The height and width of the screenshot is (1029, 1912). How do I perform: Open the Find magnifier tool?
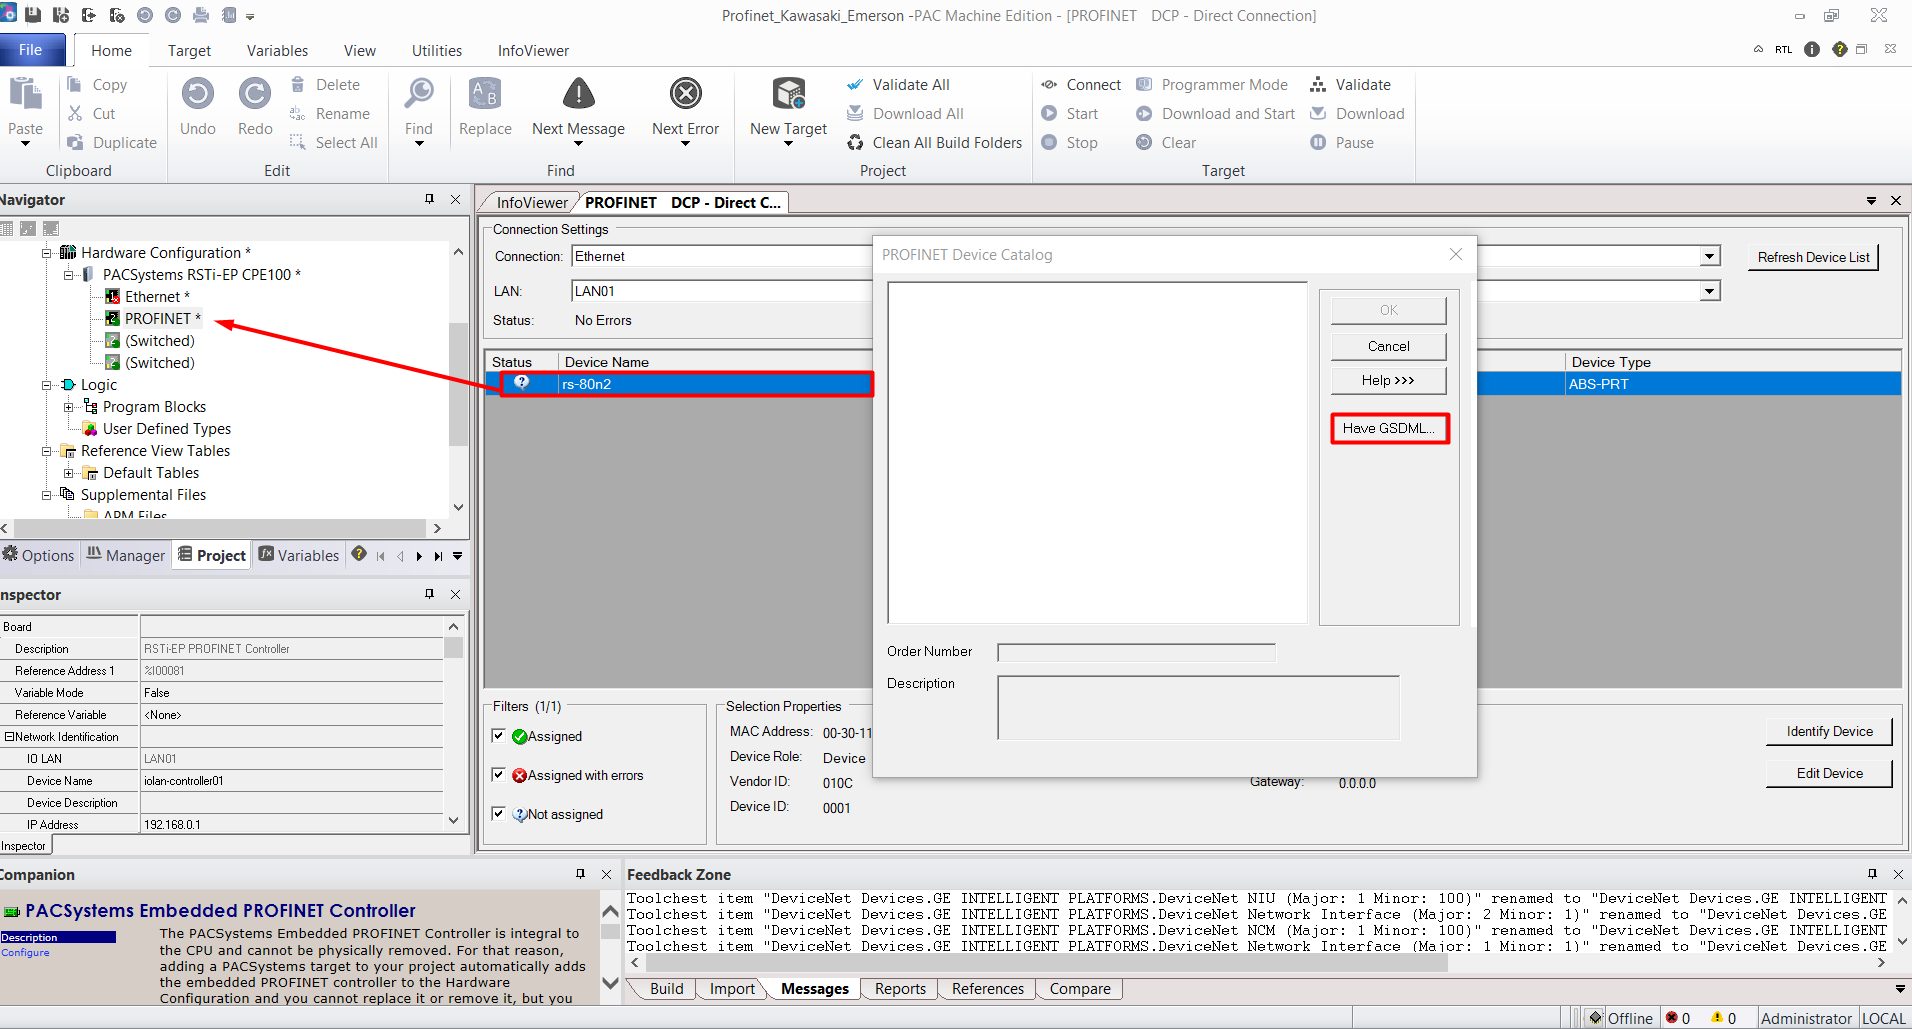click(x=419, y=94)
